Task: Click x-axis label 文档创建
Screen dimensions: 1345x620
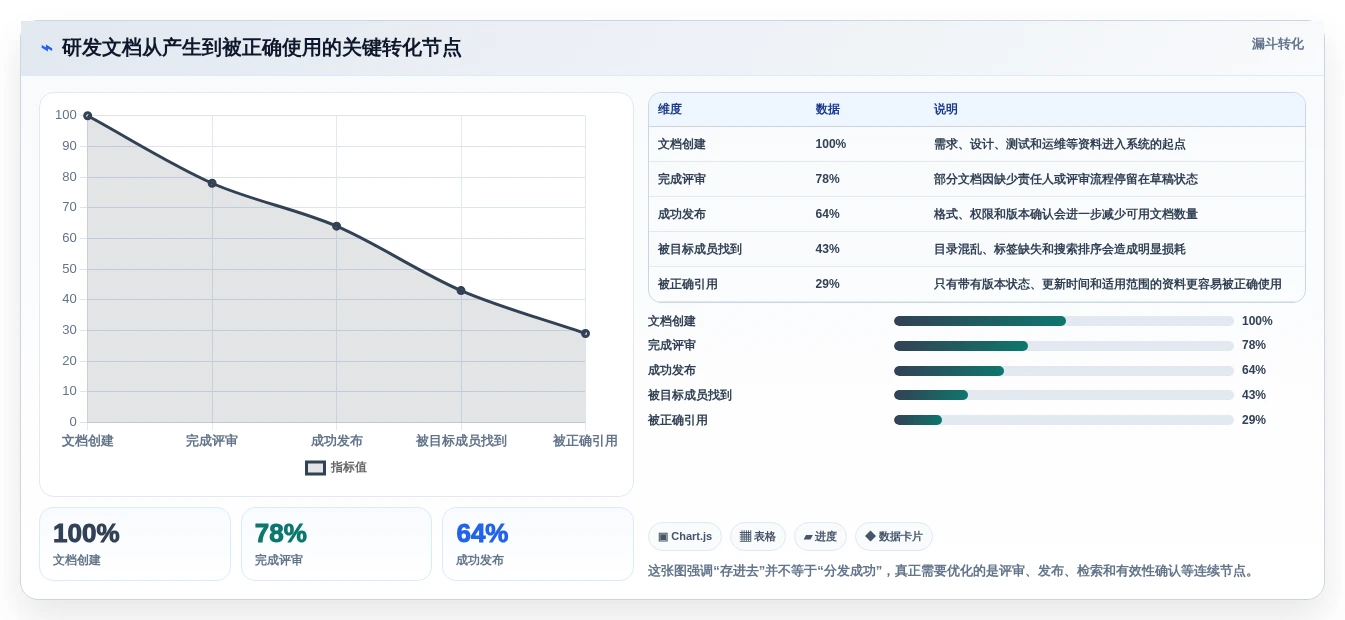Action: pyautogui.click(x=88, y=441)
